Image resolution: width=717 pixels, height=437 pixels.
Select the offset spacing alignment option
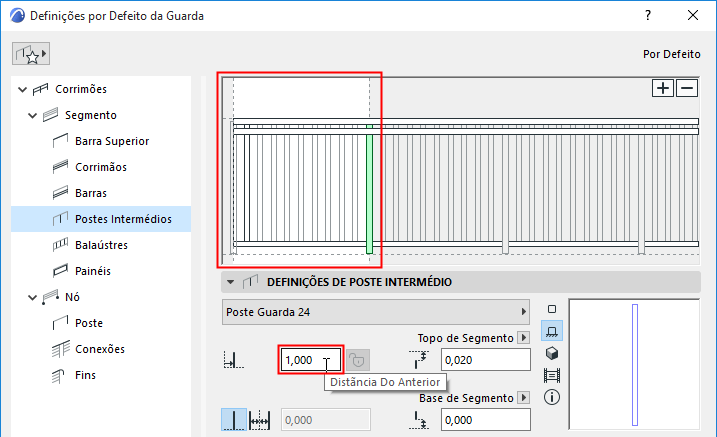[x=259, y=420]
